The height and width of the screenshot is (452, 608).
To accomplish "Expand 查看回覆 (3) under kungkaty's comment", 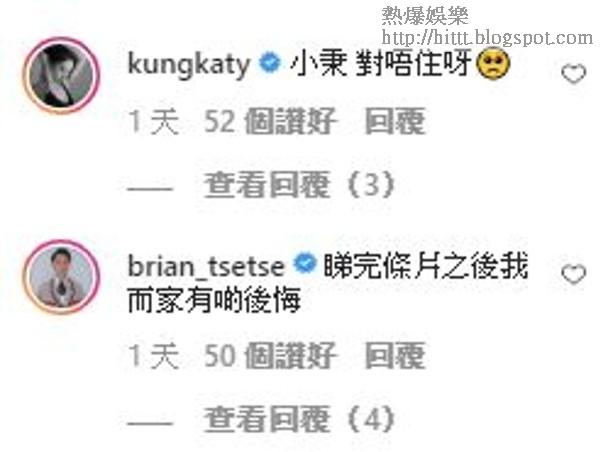I will [300, 185].
